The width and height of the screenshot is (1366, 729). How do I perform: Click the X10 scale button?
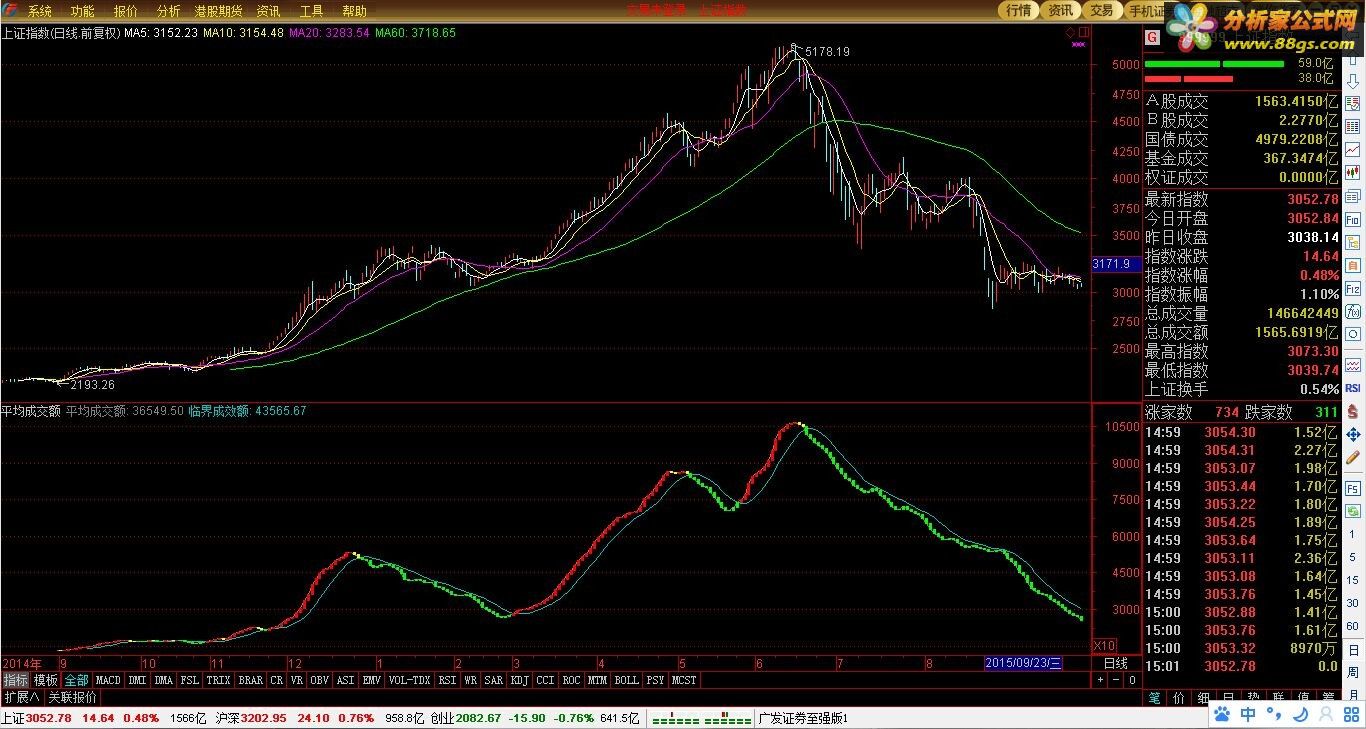[1104, 645]
